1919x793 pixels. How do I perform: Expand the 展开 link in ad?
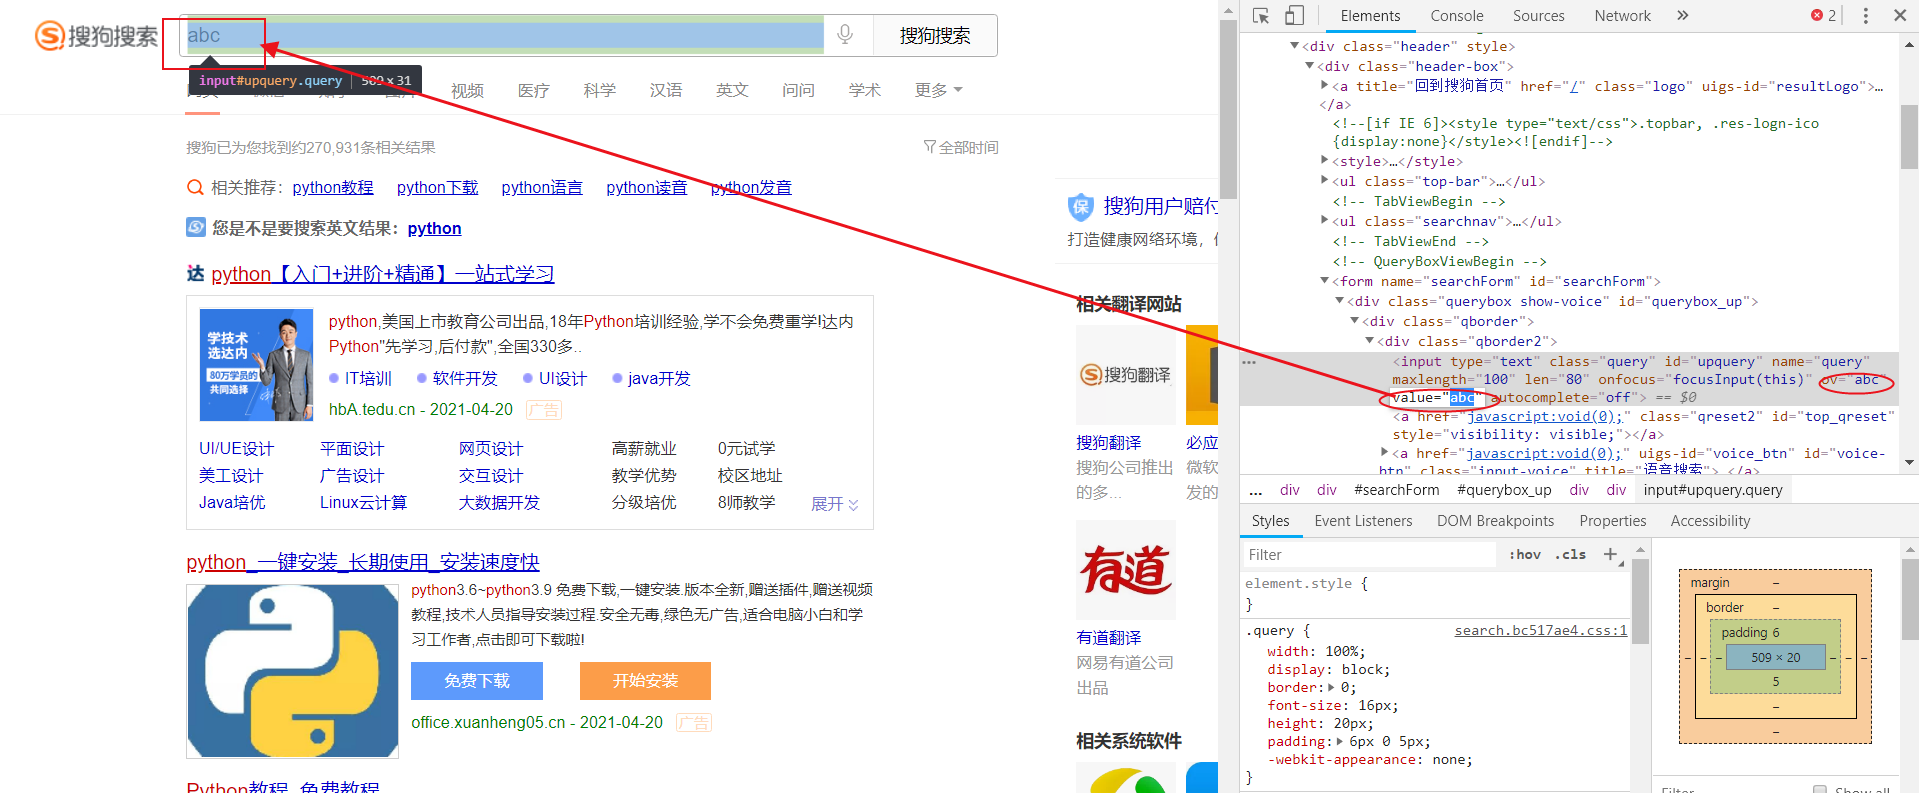click(x=835, y=504)
